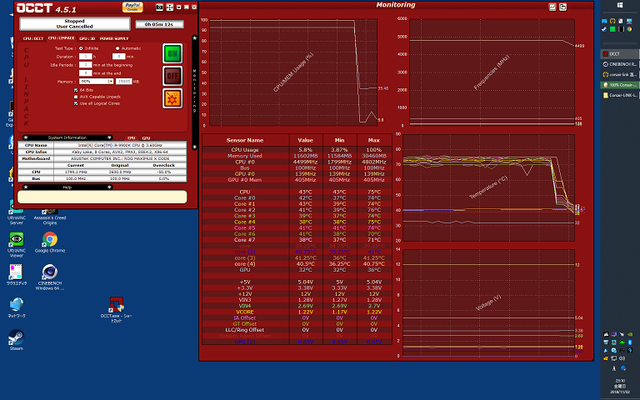Open the Memory percentage dropdown
640x400 pixels.
[x=96, y=82]
